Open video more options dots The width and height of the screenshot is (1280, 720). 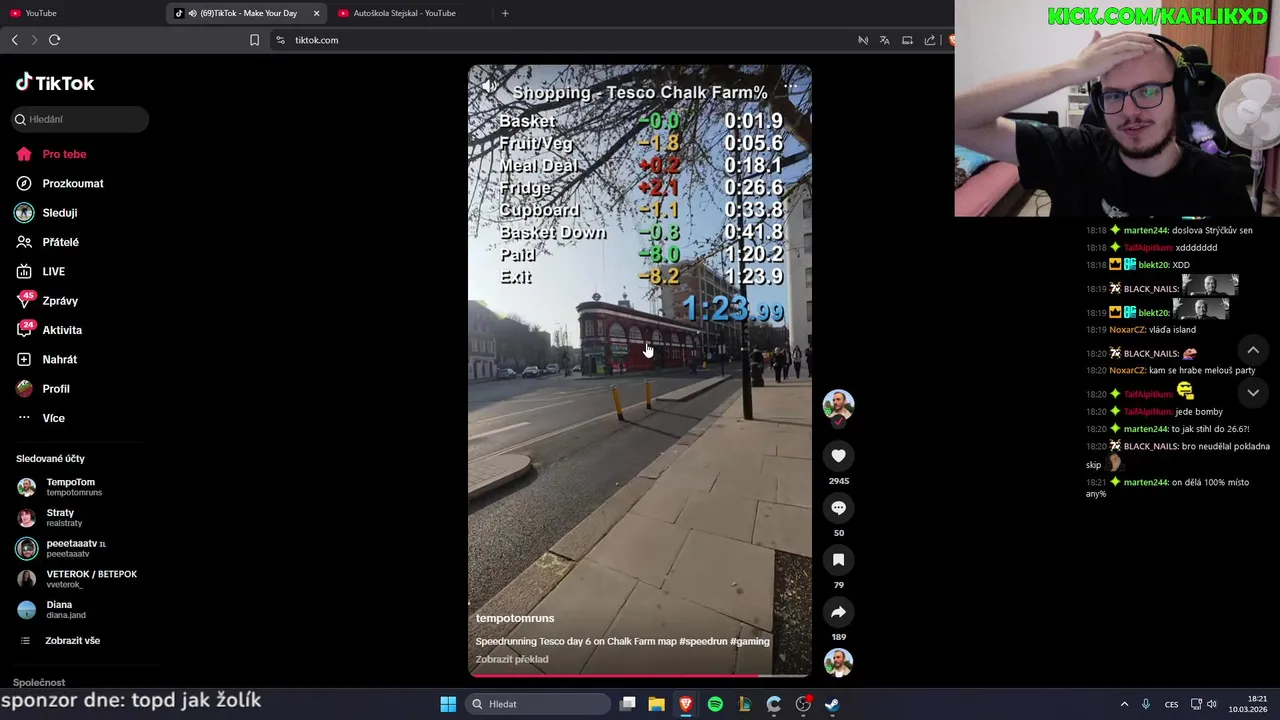point(791,87)
